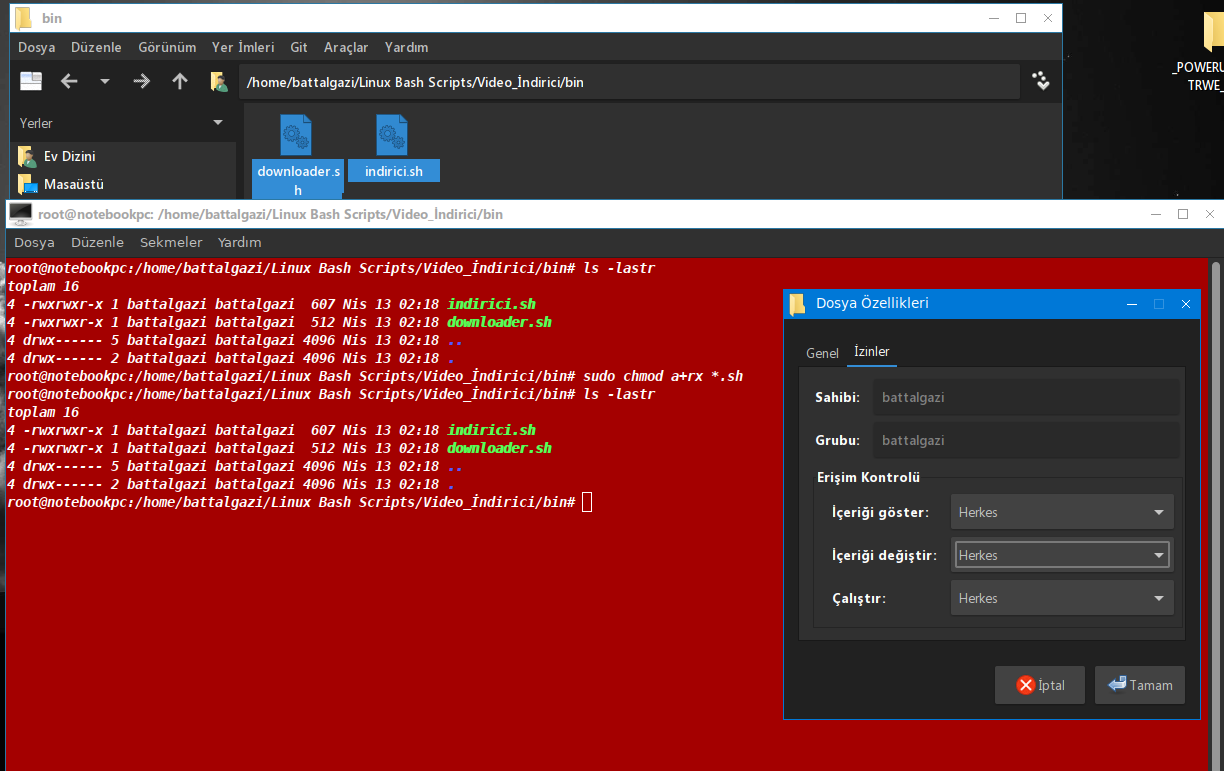
Task: Close the Dosya Özellikleri dialog
Action: [1186, 304]
